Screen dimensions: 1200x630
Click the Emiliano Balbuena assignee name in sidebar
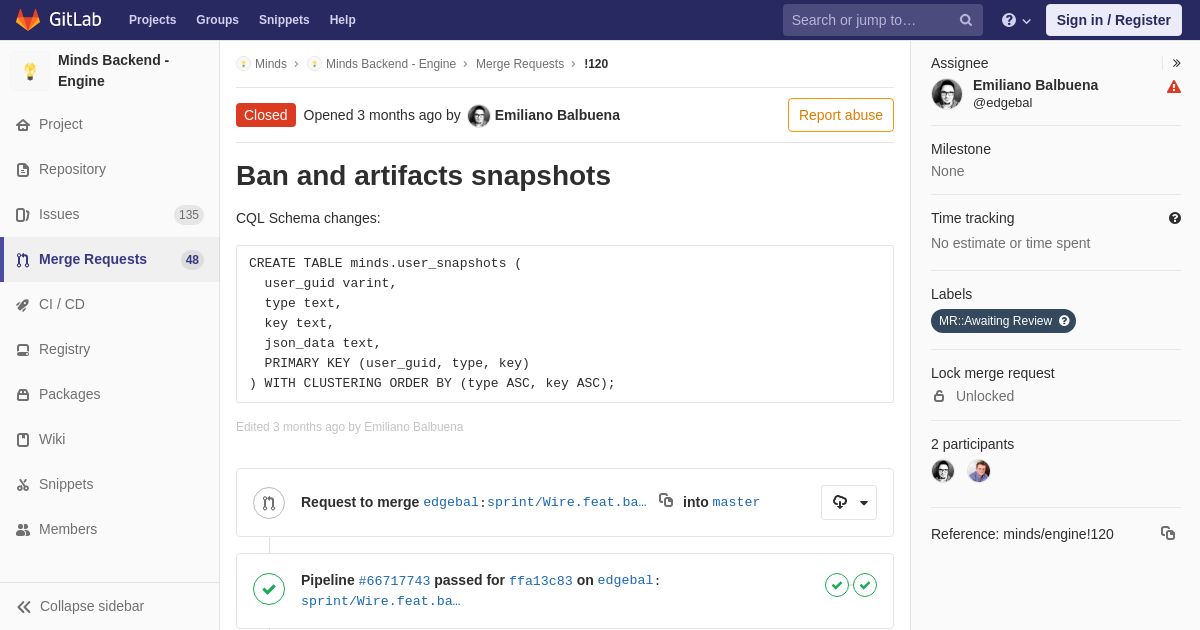coord(1035,85)
